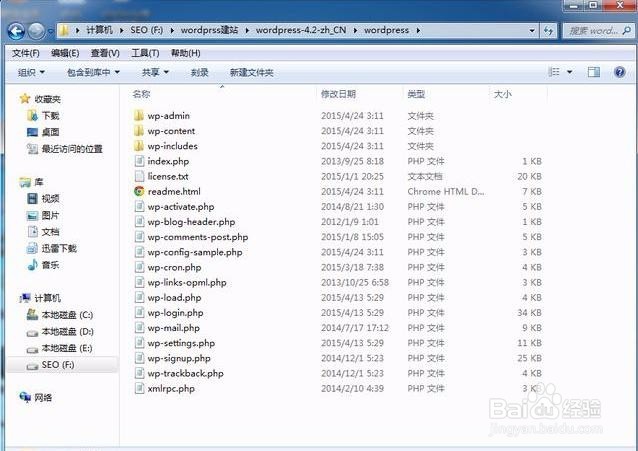Open the View menu (查看)
Image resolution: width=638 pixels, height=451 pixels.
[105, 53]
